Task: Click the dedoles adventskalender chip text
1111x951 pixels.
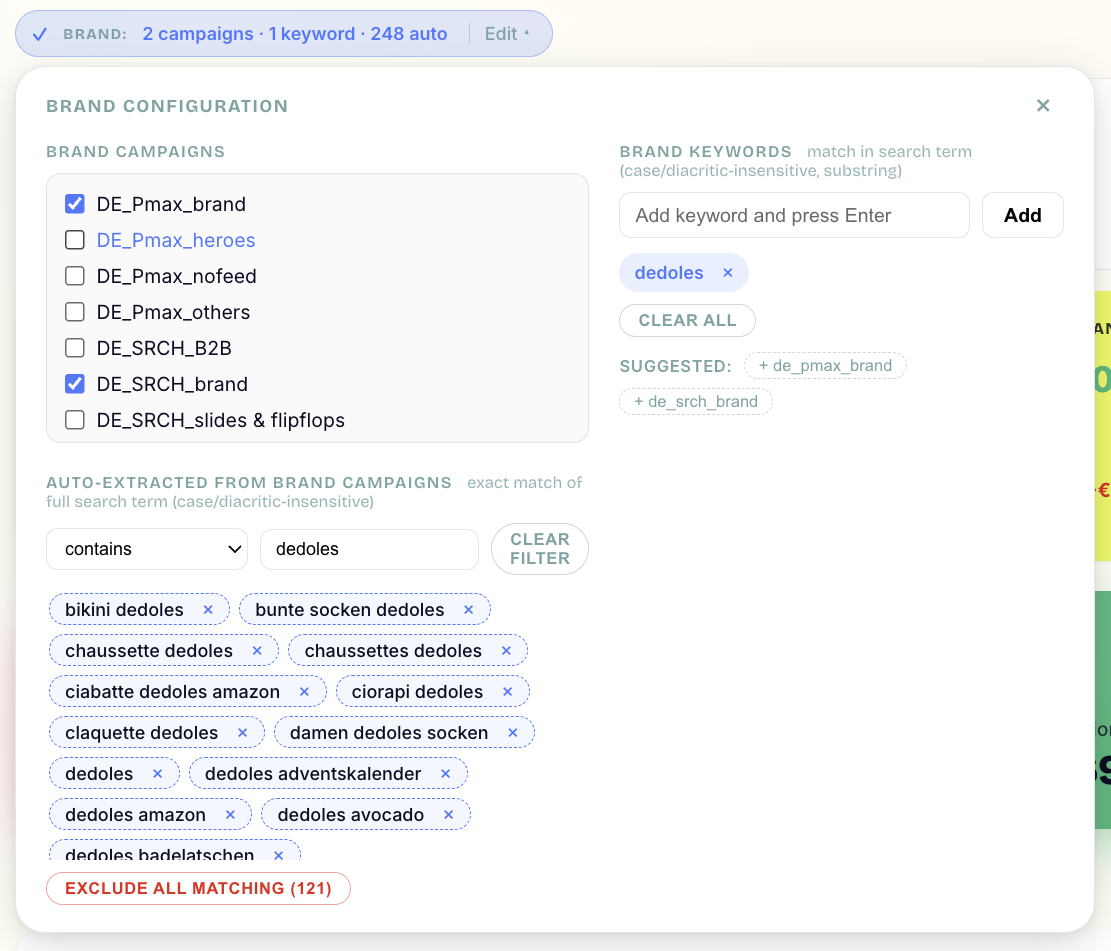Action: coord(312,774)
